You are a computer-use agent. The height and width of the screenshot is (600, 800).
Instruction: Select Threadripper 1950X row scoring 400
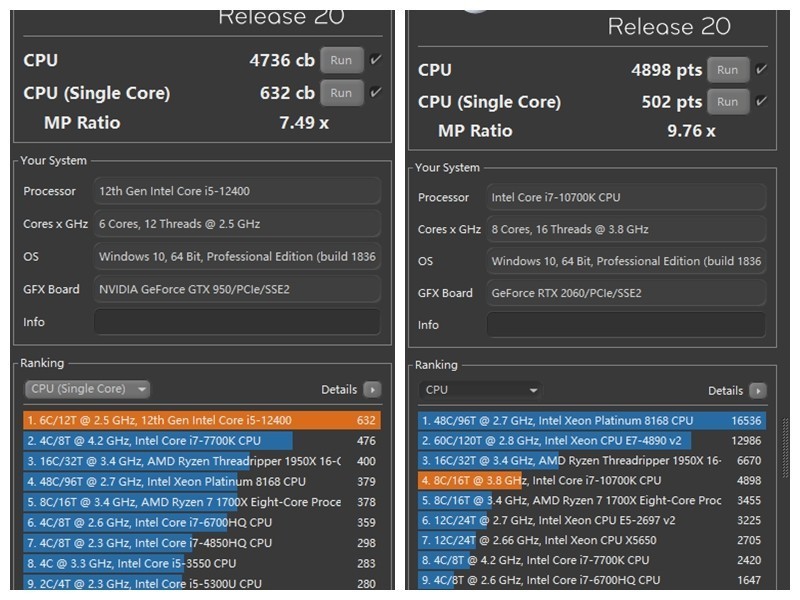pos(202,461)
